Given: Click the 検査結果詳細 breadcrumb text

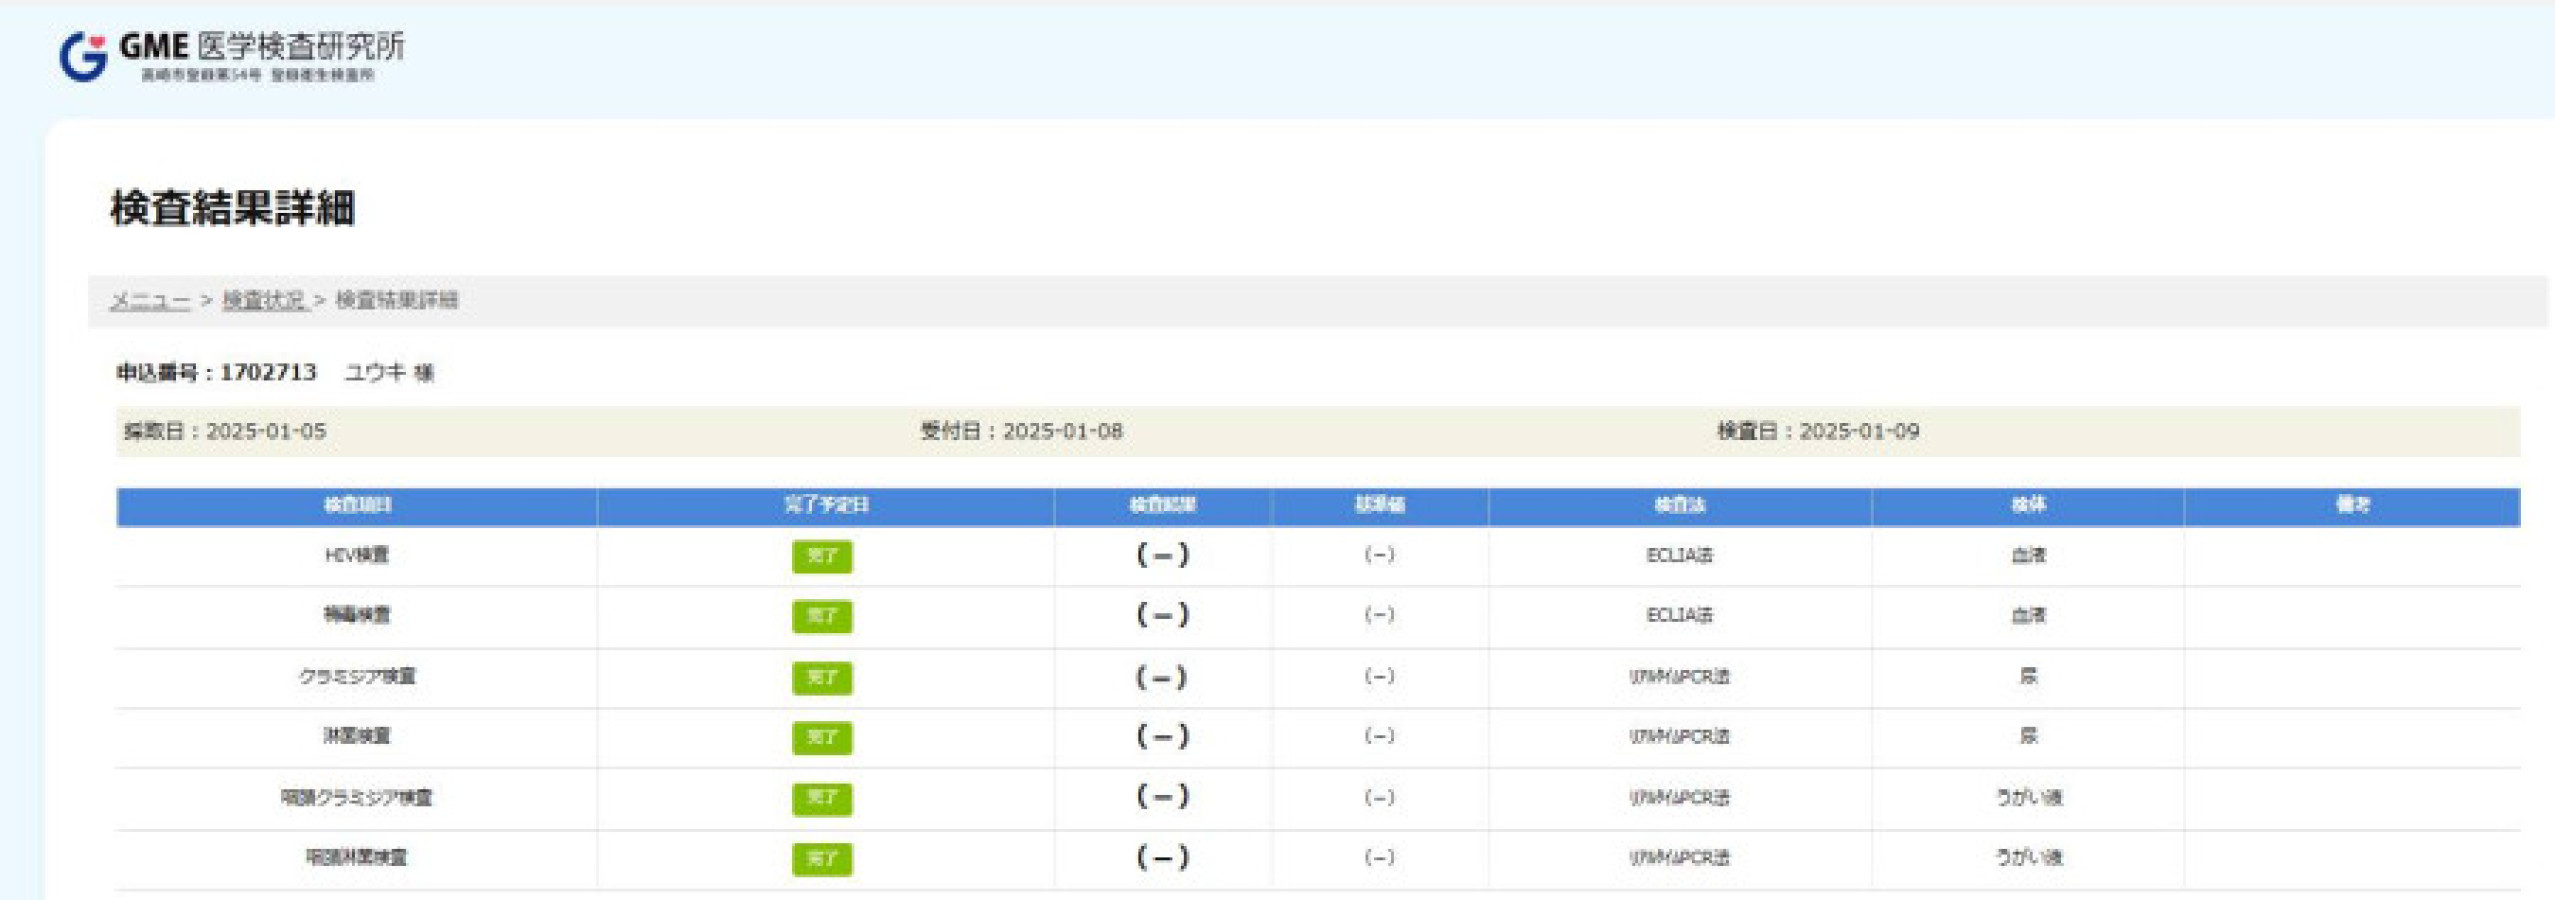Looking at the screenshot, I should click(x=397, y=300).
